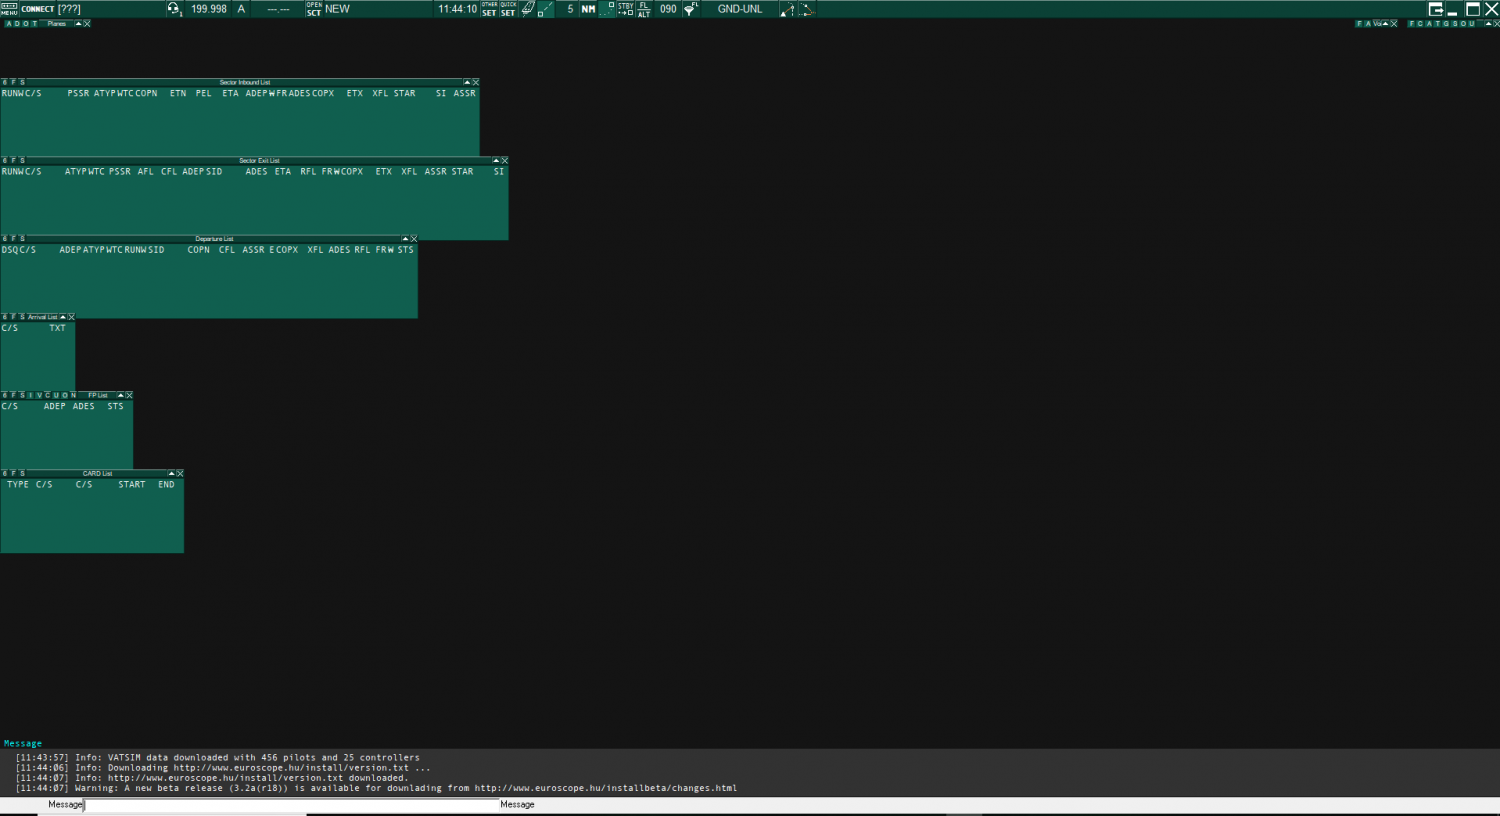Toggle the NM distance unit button
This screenshot has height=816, width=1500.
click(588, 9)
